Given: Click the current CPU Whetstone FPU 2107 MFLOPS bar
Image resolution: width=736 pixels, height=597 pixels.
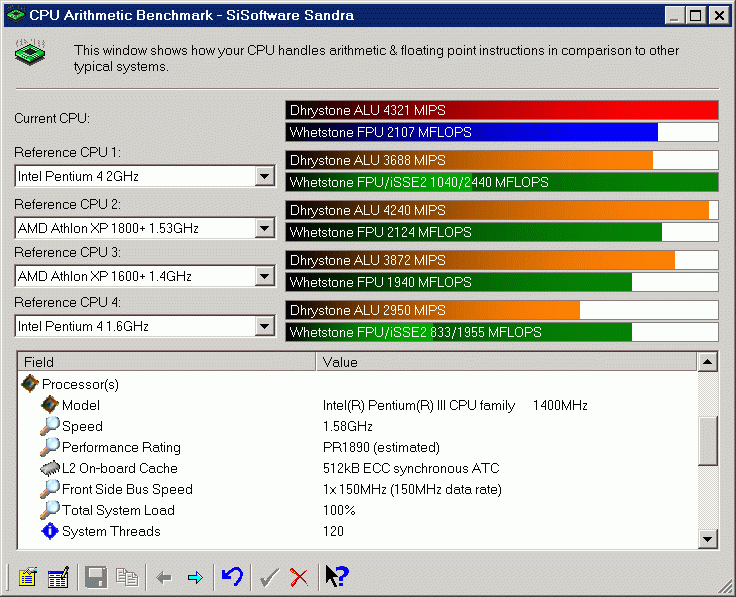Looking at the screenshot, I should (502, 132).
